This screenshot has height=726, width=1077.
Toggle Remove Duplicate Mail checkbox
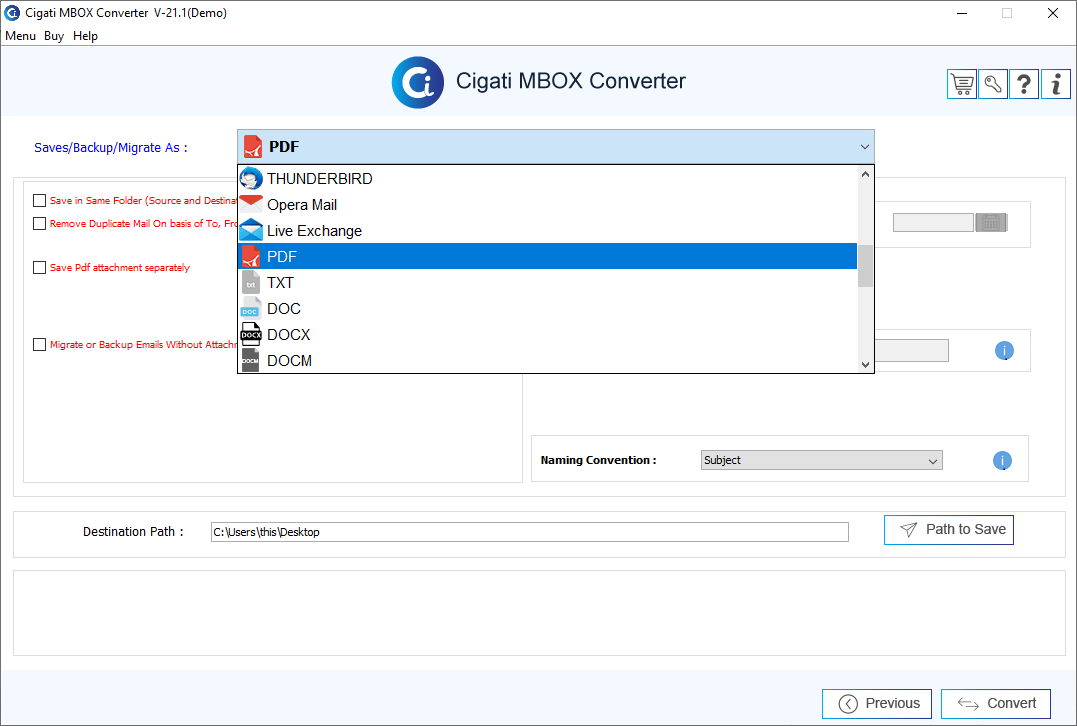[x=39, y=223]
